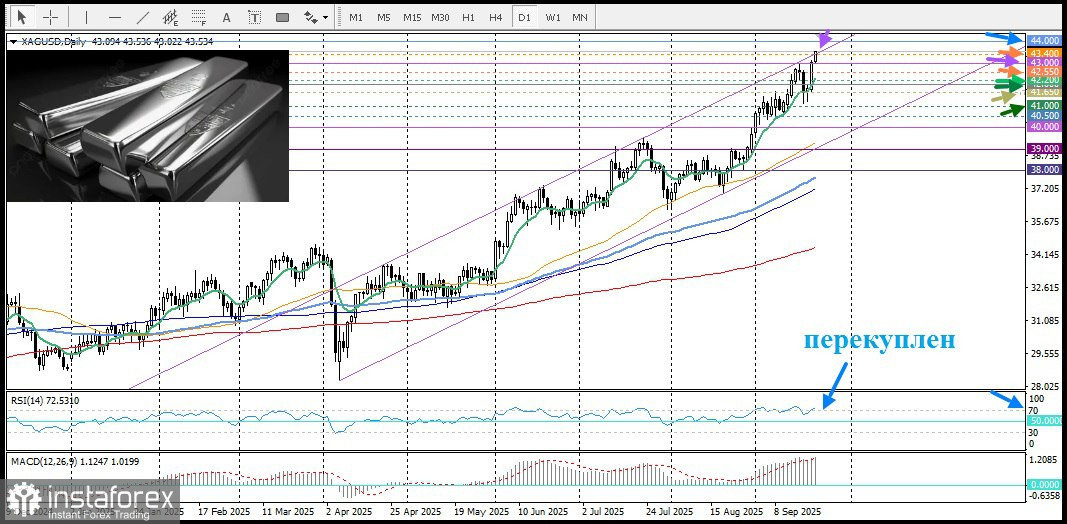
Task: Click the 40.000 price level label
Action: [x=1044, y=127]
